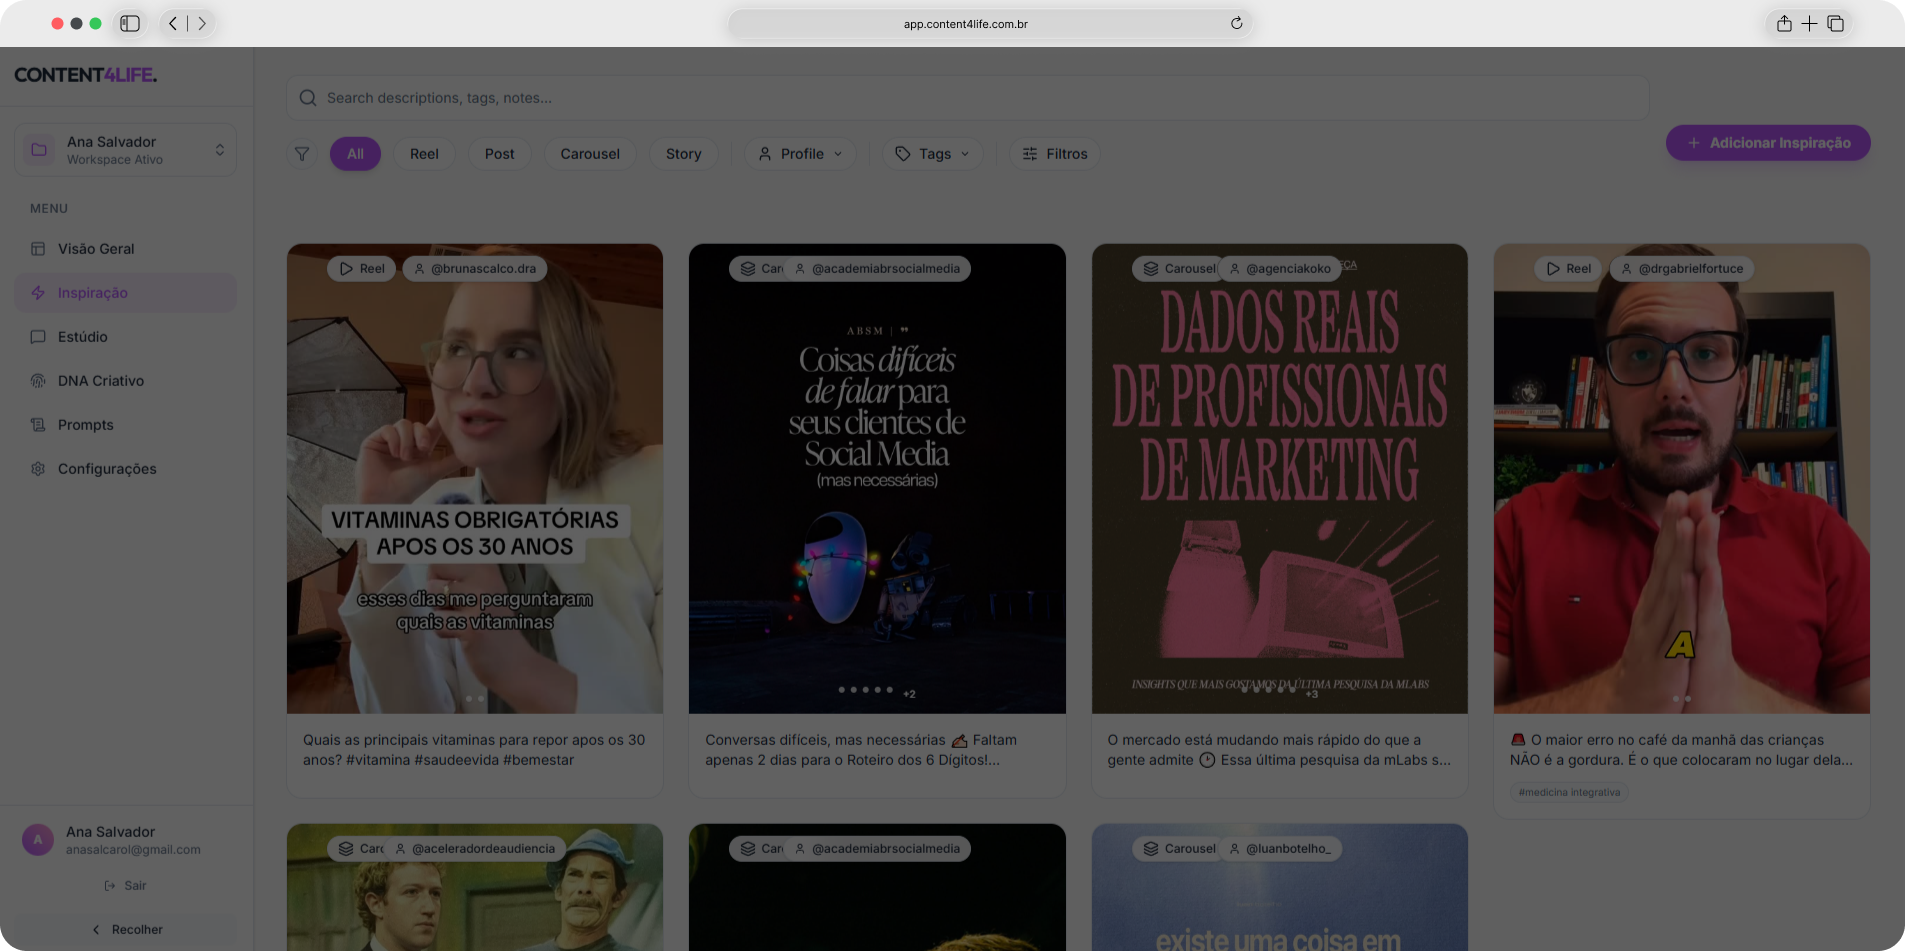Image resolution: width=1905 pixels, height=951 pixels.
Task: Click the @aceleradordeaudiencia profile chip
Action: (x=474, y=849)
